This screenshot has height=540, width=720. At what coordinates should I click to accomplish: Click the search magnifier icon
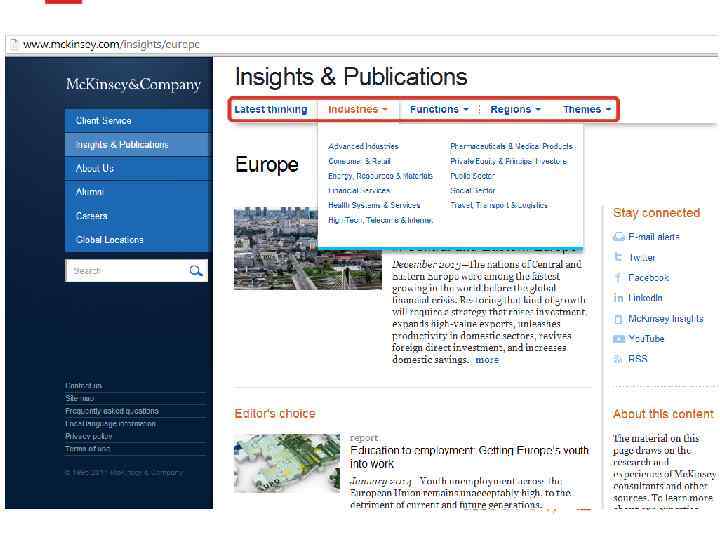(196, 271)
